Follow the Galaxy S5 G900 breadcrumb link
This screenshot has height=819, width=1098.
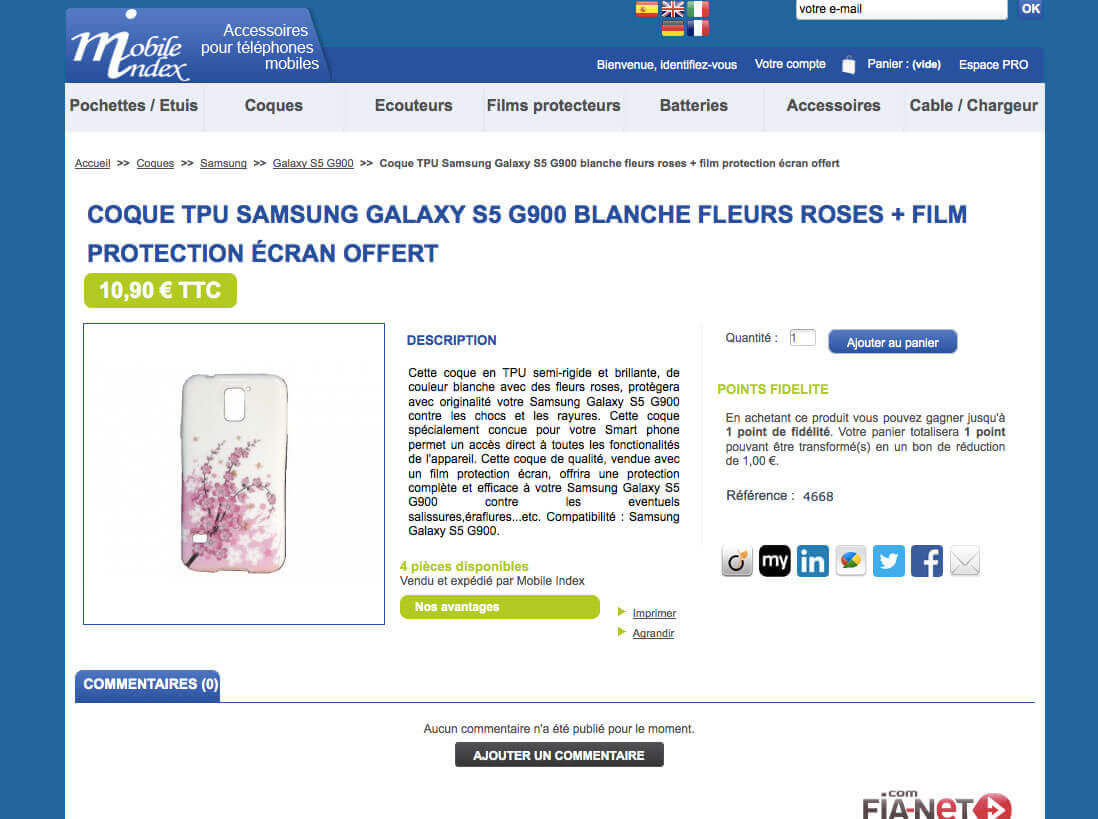coord(313,163)
